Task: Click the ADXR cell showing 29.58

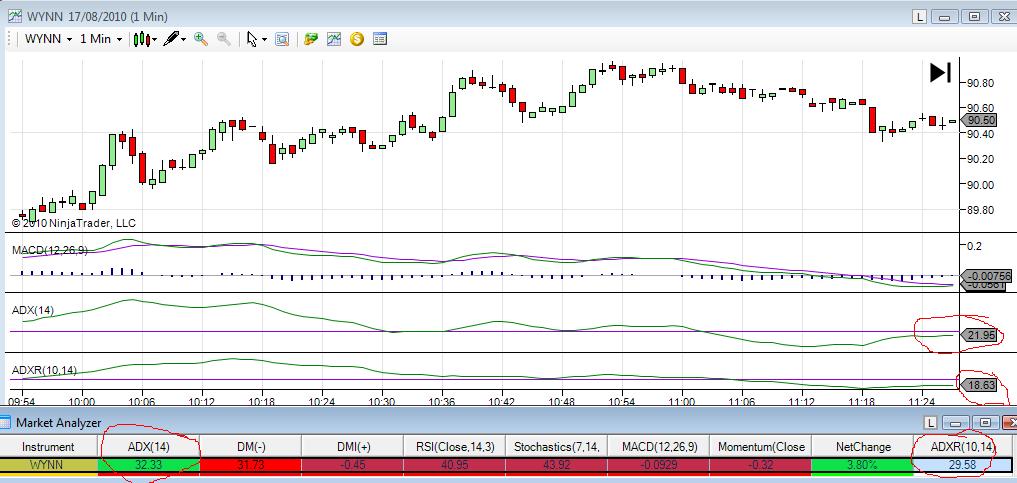Action: coord(962,465)
